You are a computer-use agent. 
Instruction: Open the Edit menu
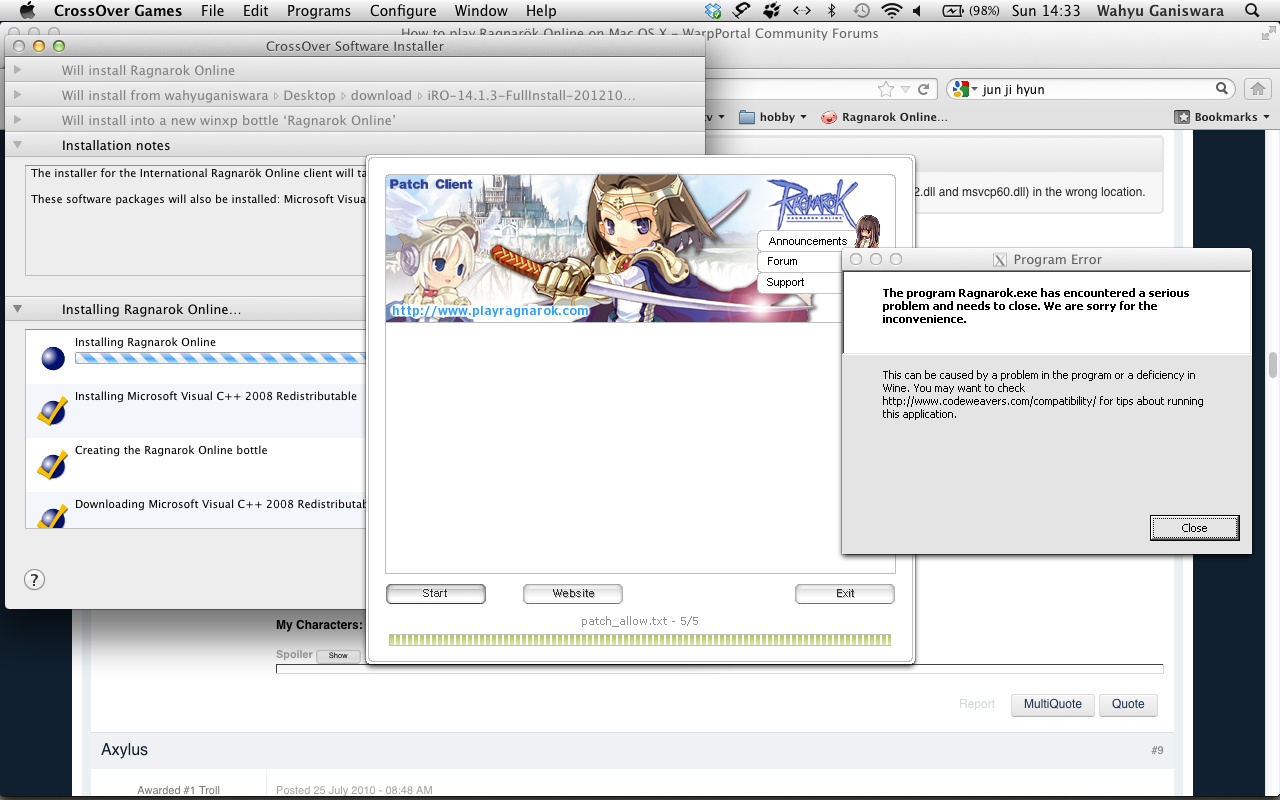click(256, 11)
